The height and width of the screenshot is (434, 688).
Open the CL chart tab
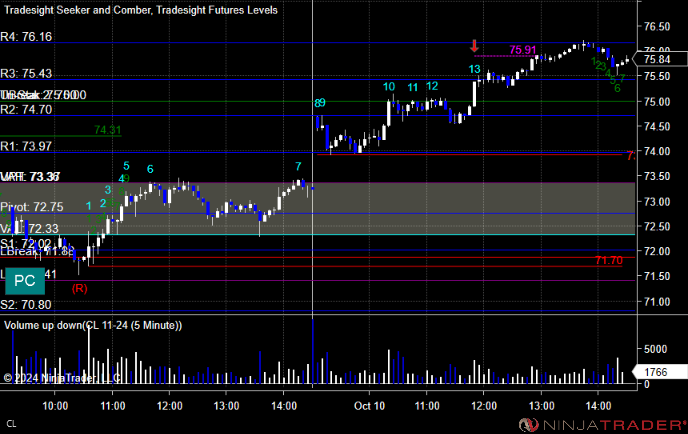[x=11, y=424]
